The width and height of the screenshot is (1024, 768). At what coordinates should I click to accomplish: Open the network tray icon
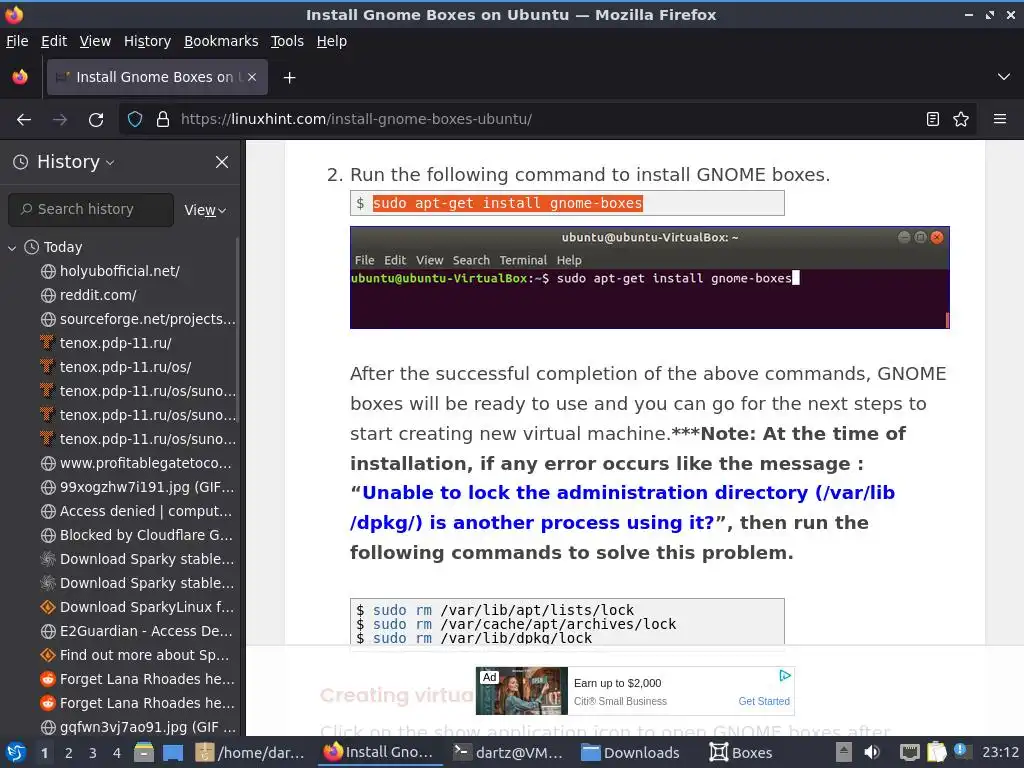(x=909, y=753)
